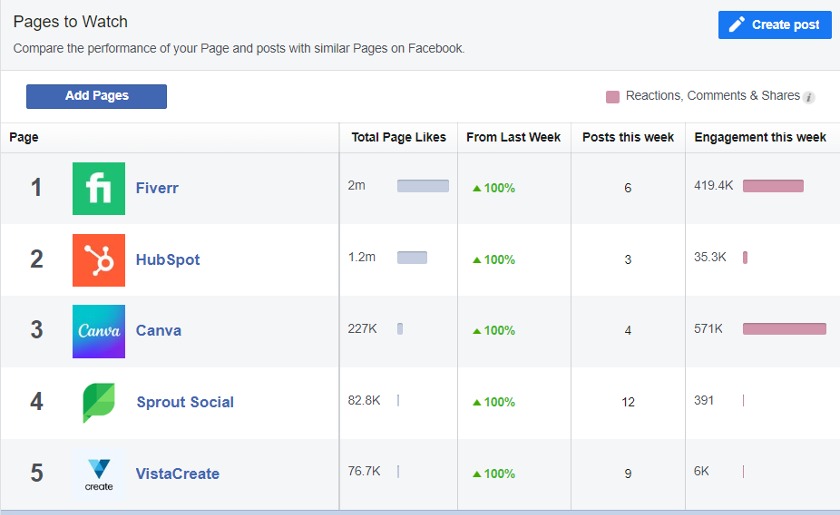Click VistaCreate's 76.7K likes value
The image size is (840, 515).
click(364, 471)
